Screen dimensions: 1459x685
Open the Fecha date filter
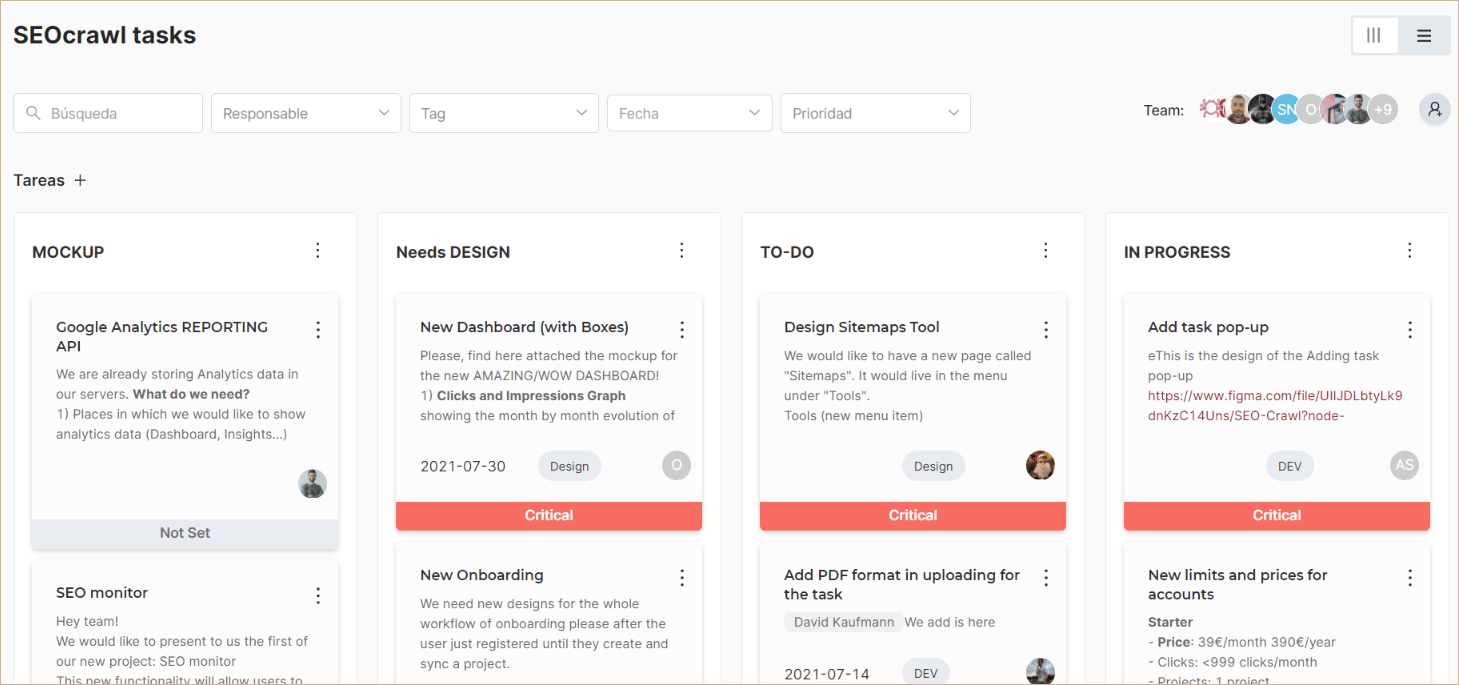(690, 113)
